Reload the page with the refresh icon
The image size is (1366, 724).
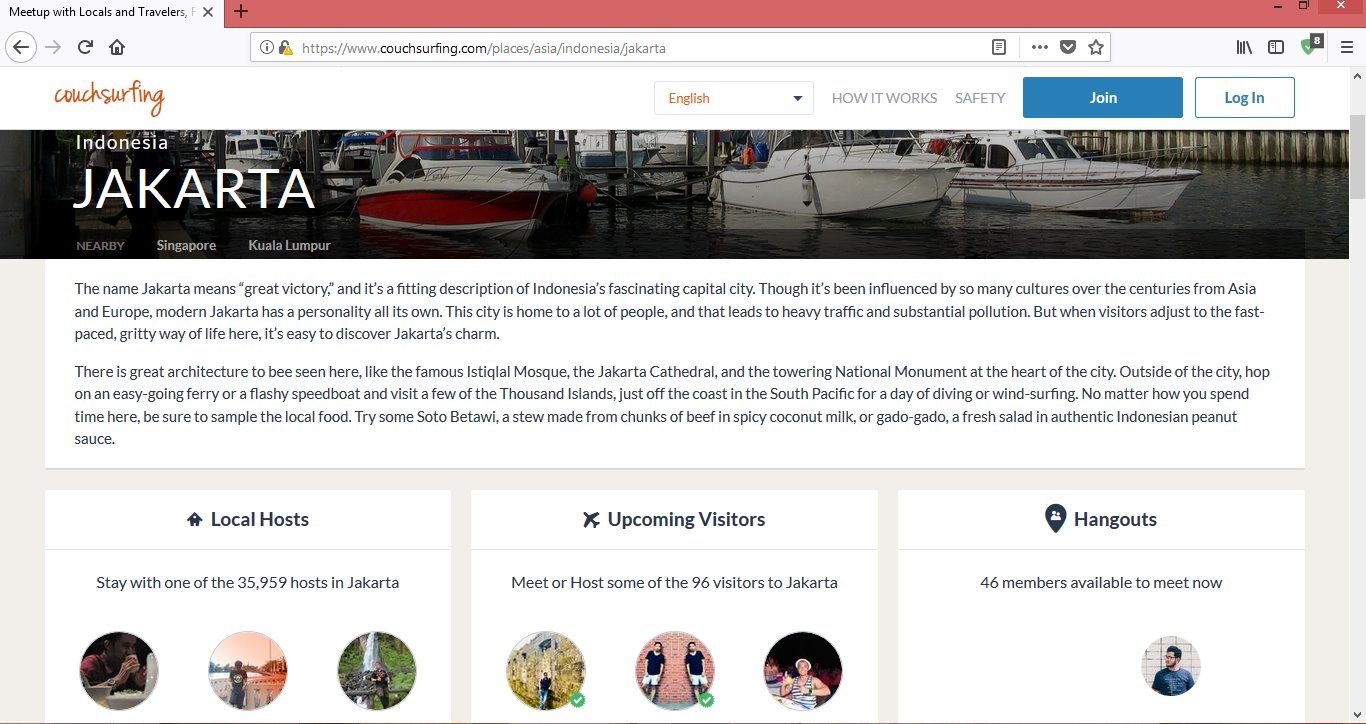[86, 47]
